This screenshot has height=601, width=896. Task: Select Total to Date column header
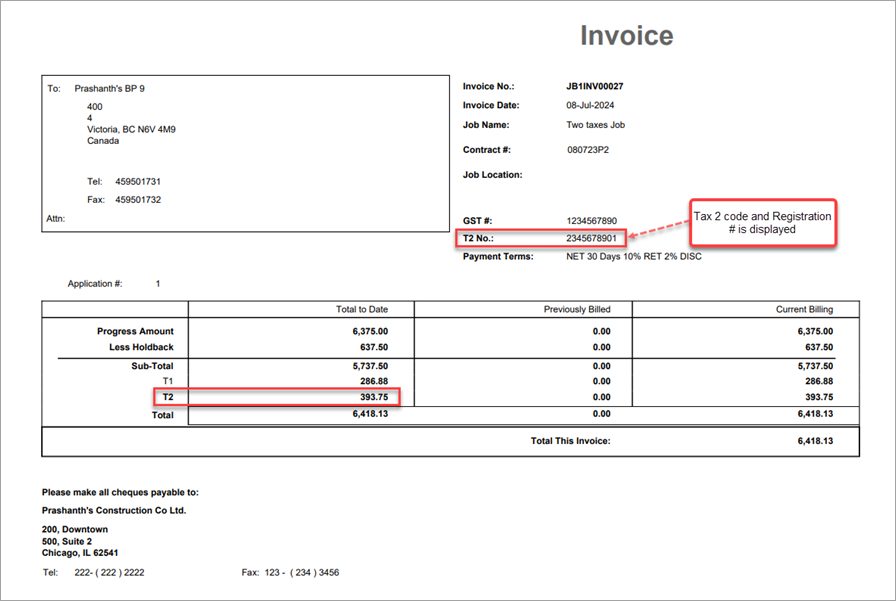[362, 310]
